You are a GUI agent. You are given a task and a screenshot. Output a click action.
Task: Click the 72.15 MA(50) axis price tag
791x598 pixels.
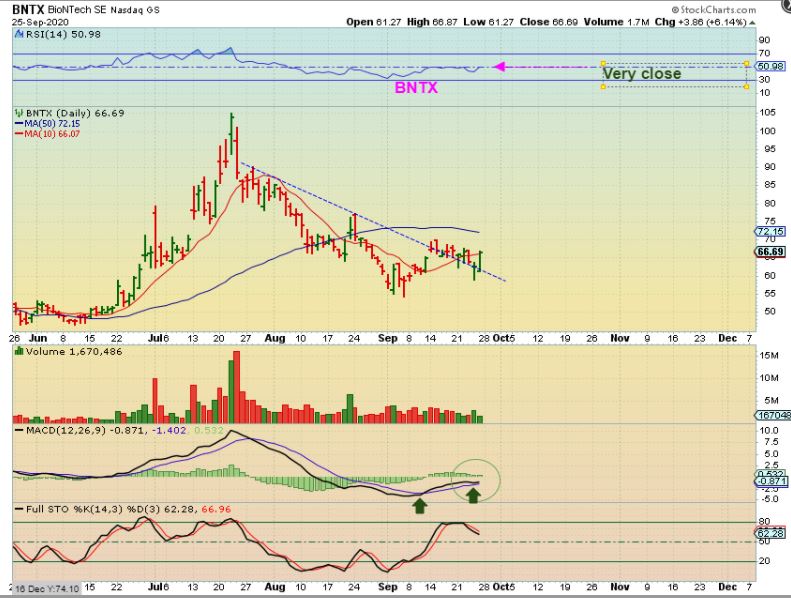coord(770,231)
